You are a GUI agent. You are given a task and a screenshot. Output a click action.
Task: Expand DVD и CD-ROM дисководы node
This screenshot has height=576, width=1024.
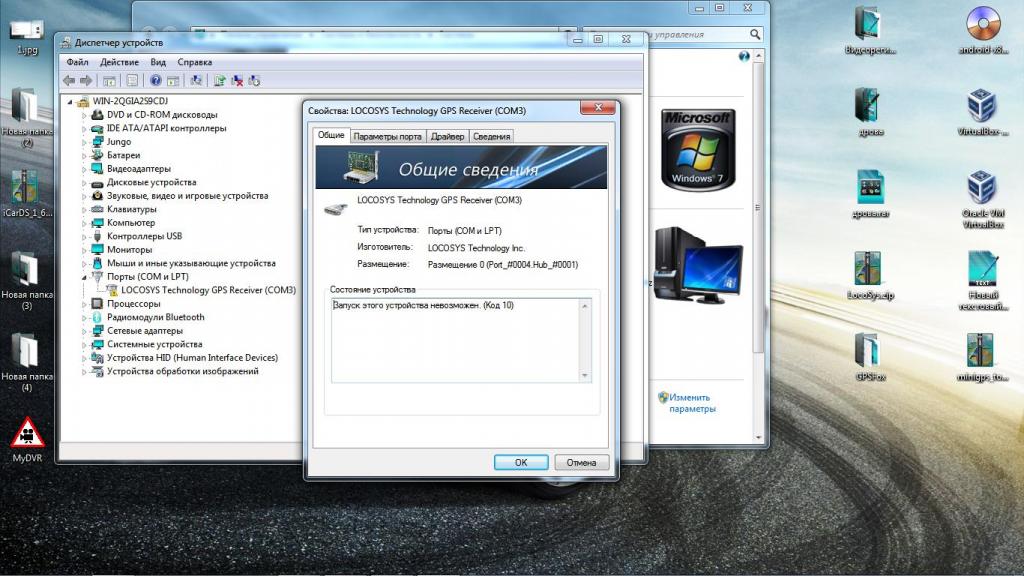pyautogui.click(x=85, y=115)
